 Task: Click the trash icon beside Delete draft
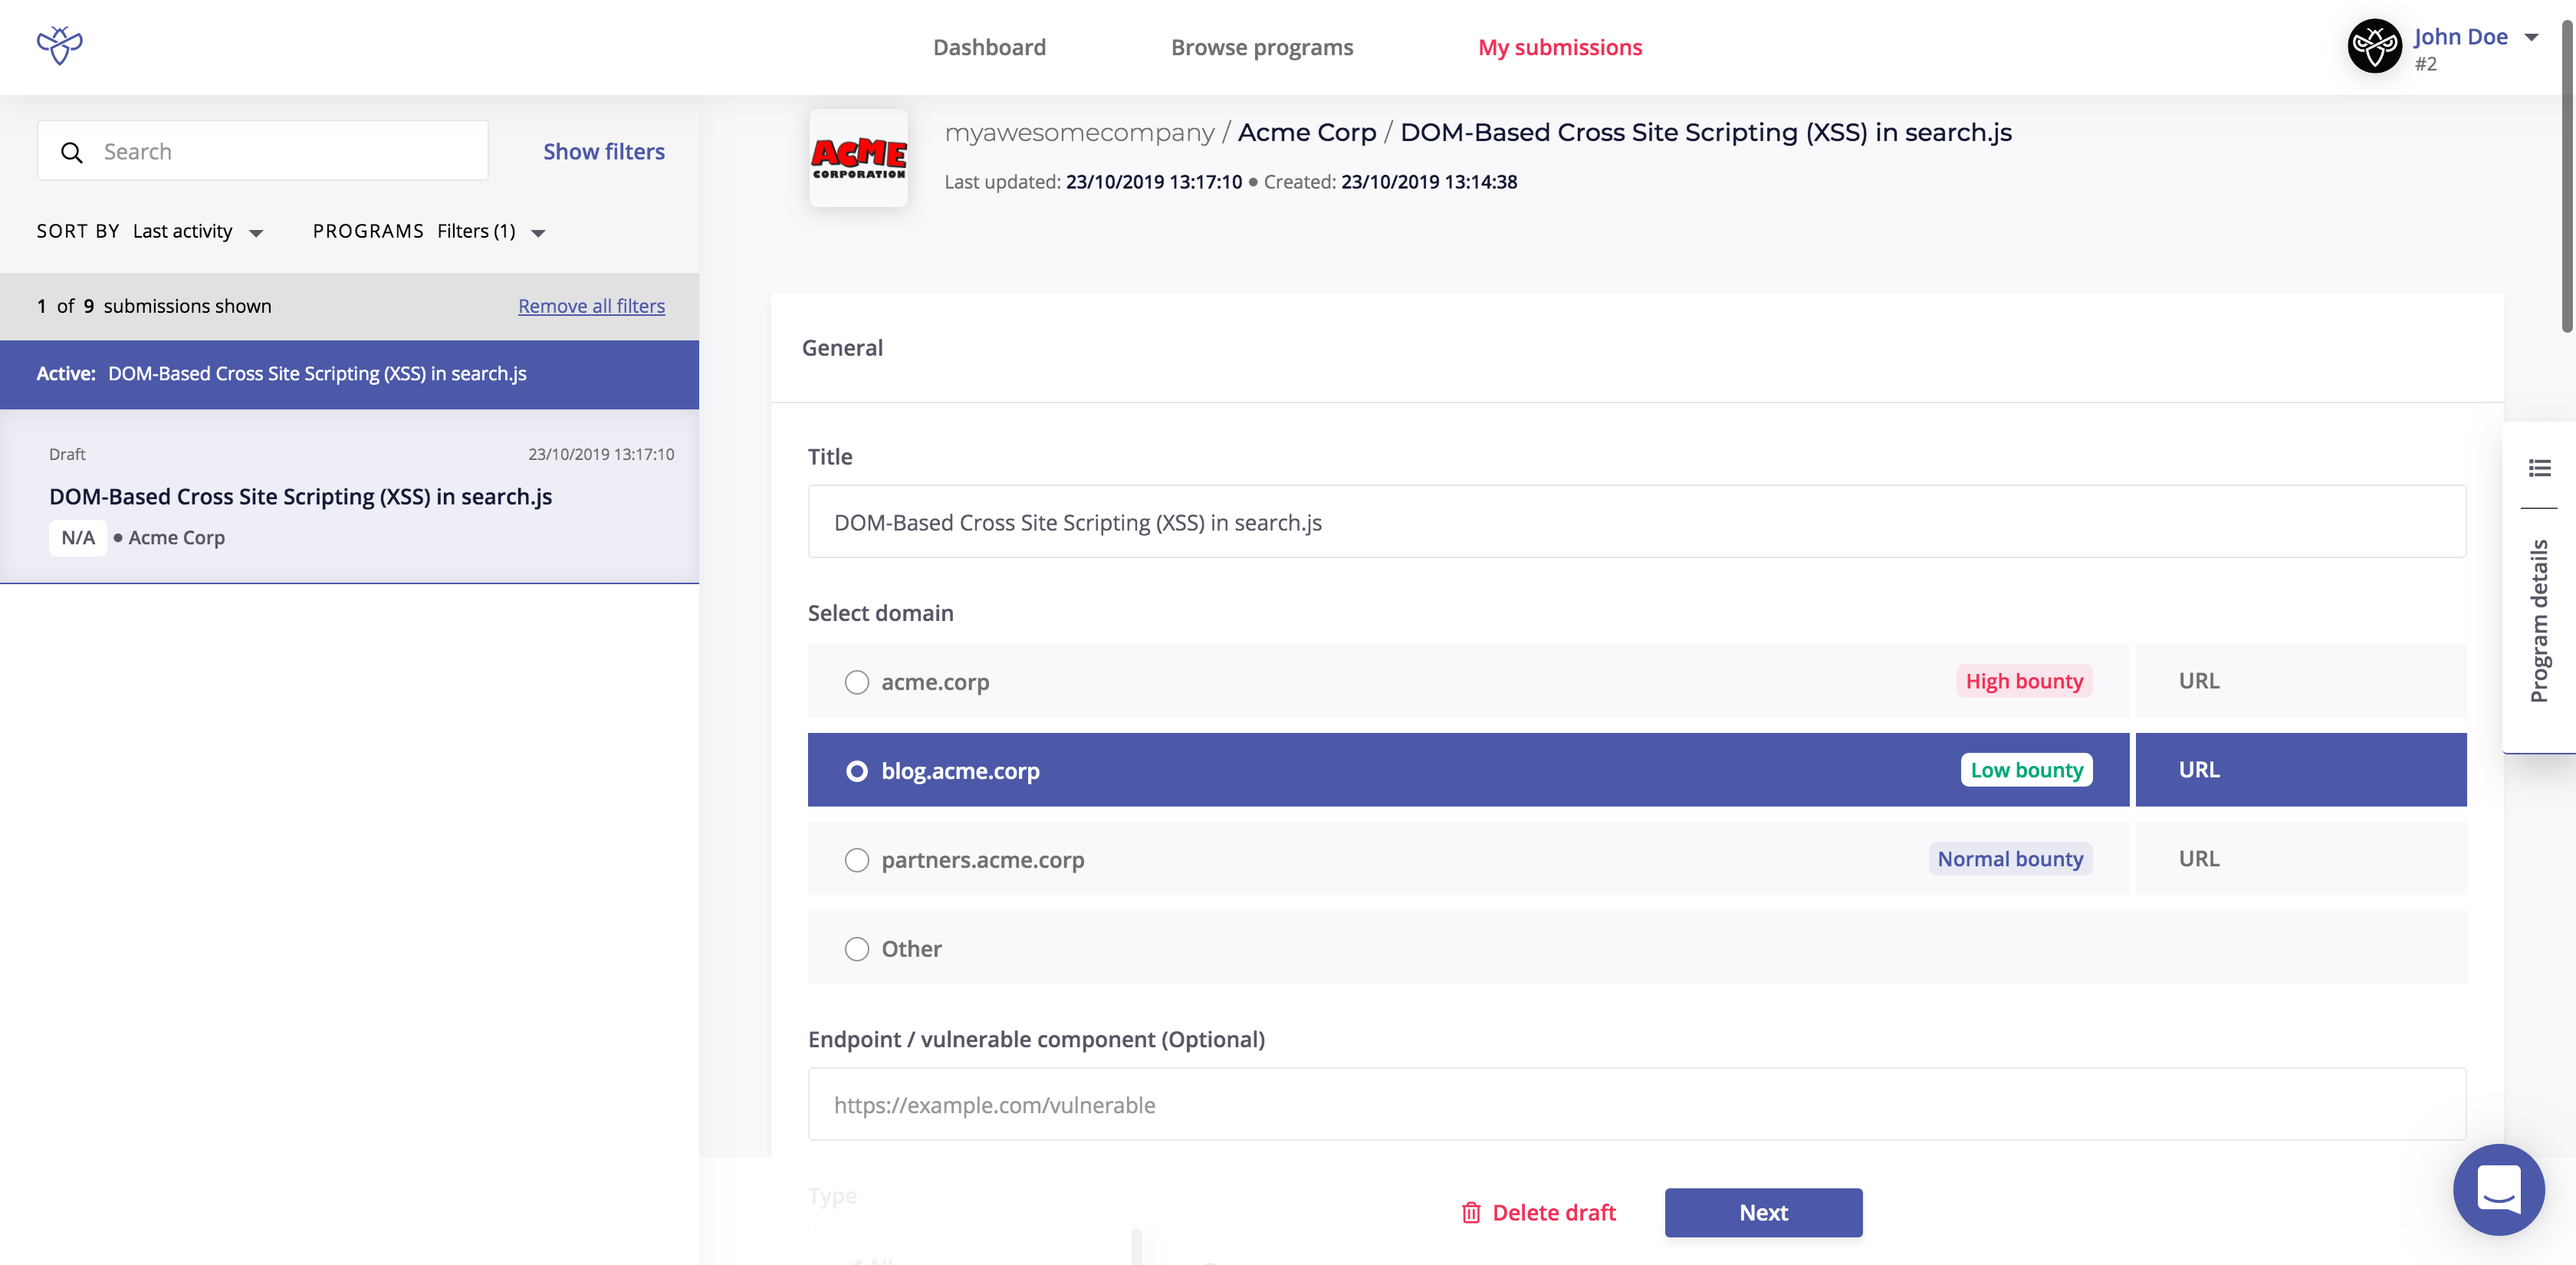tap(1471, 1212)
